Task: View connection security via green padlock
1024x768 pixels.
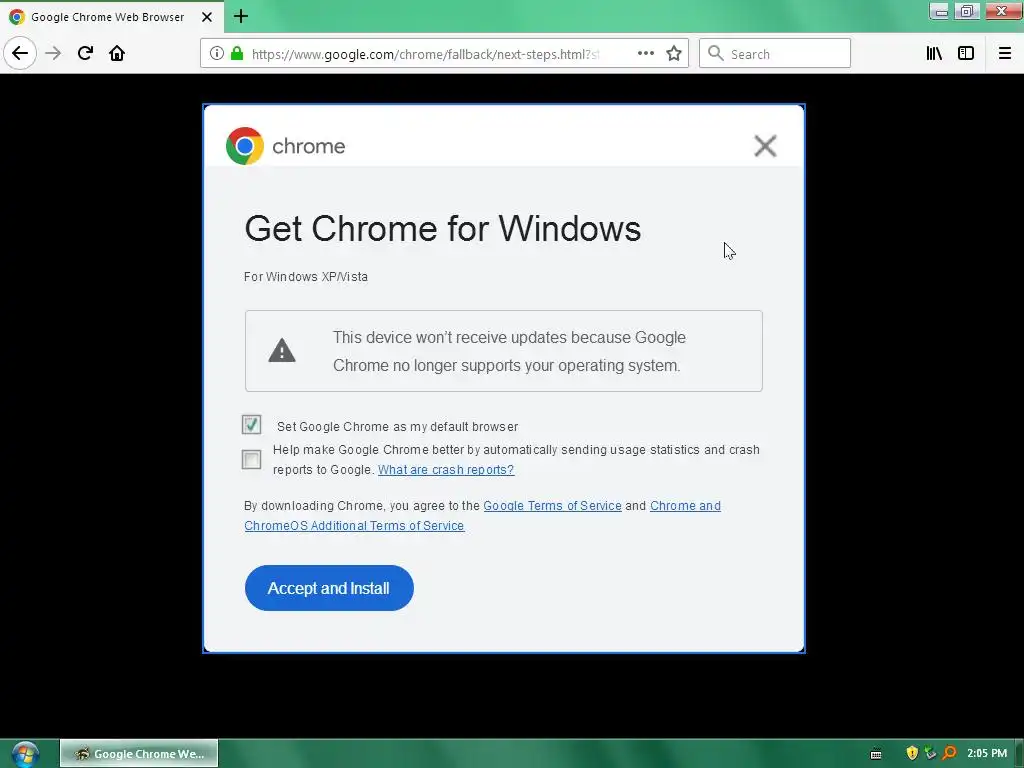Action: pos(237,54)
